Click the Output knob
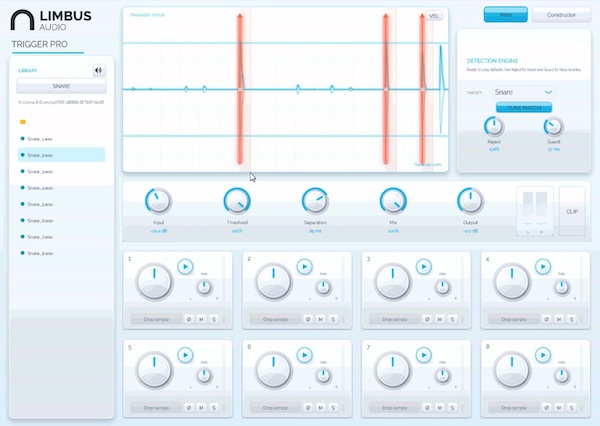Image resolution: width=600 pixels, height=426 pixels. pyautogui.click(x=471, y=201)
